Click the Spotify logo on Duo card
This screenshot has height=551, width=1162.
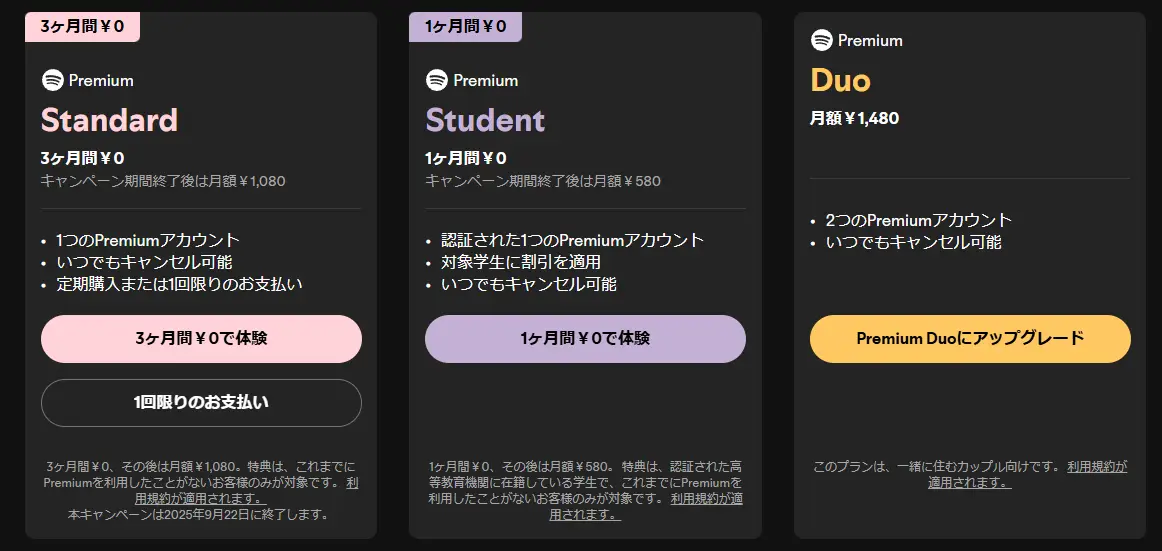(822, 40)
